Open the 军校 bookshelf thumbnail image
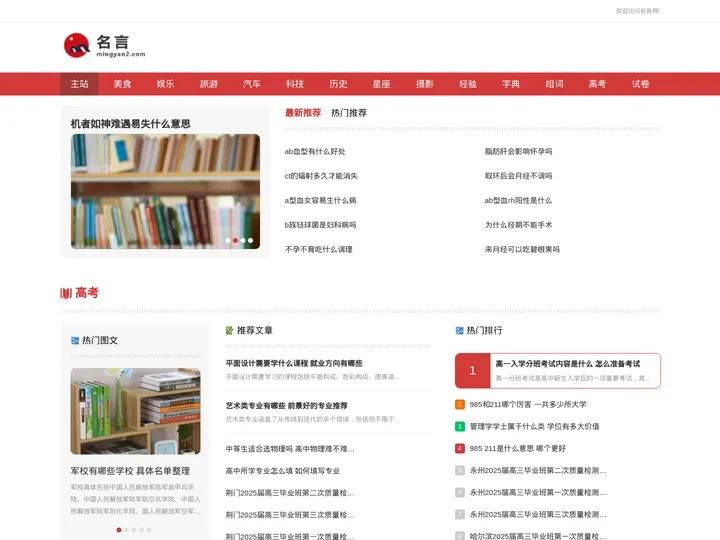Viewport: 720px width, 540px height. coord(135,411)
